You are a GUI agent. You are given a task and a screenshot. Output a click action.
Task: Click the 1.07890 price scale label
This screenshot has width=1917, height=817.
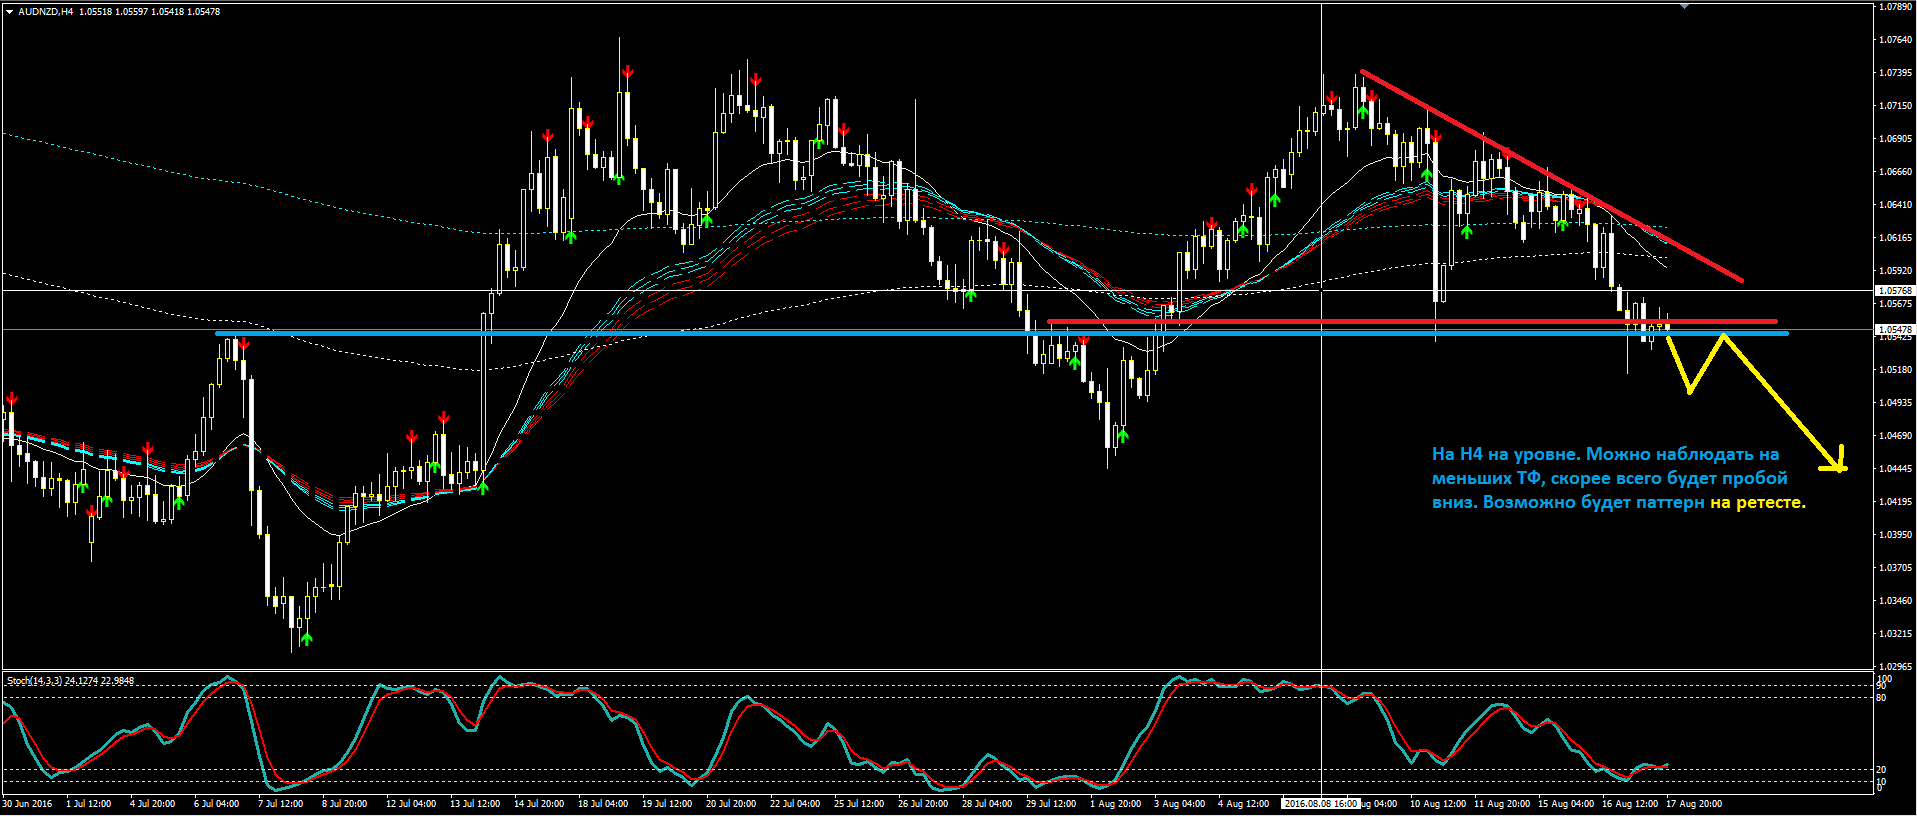(1896, 7)
